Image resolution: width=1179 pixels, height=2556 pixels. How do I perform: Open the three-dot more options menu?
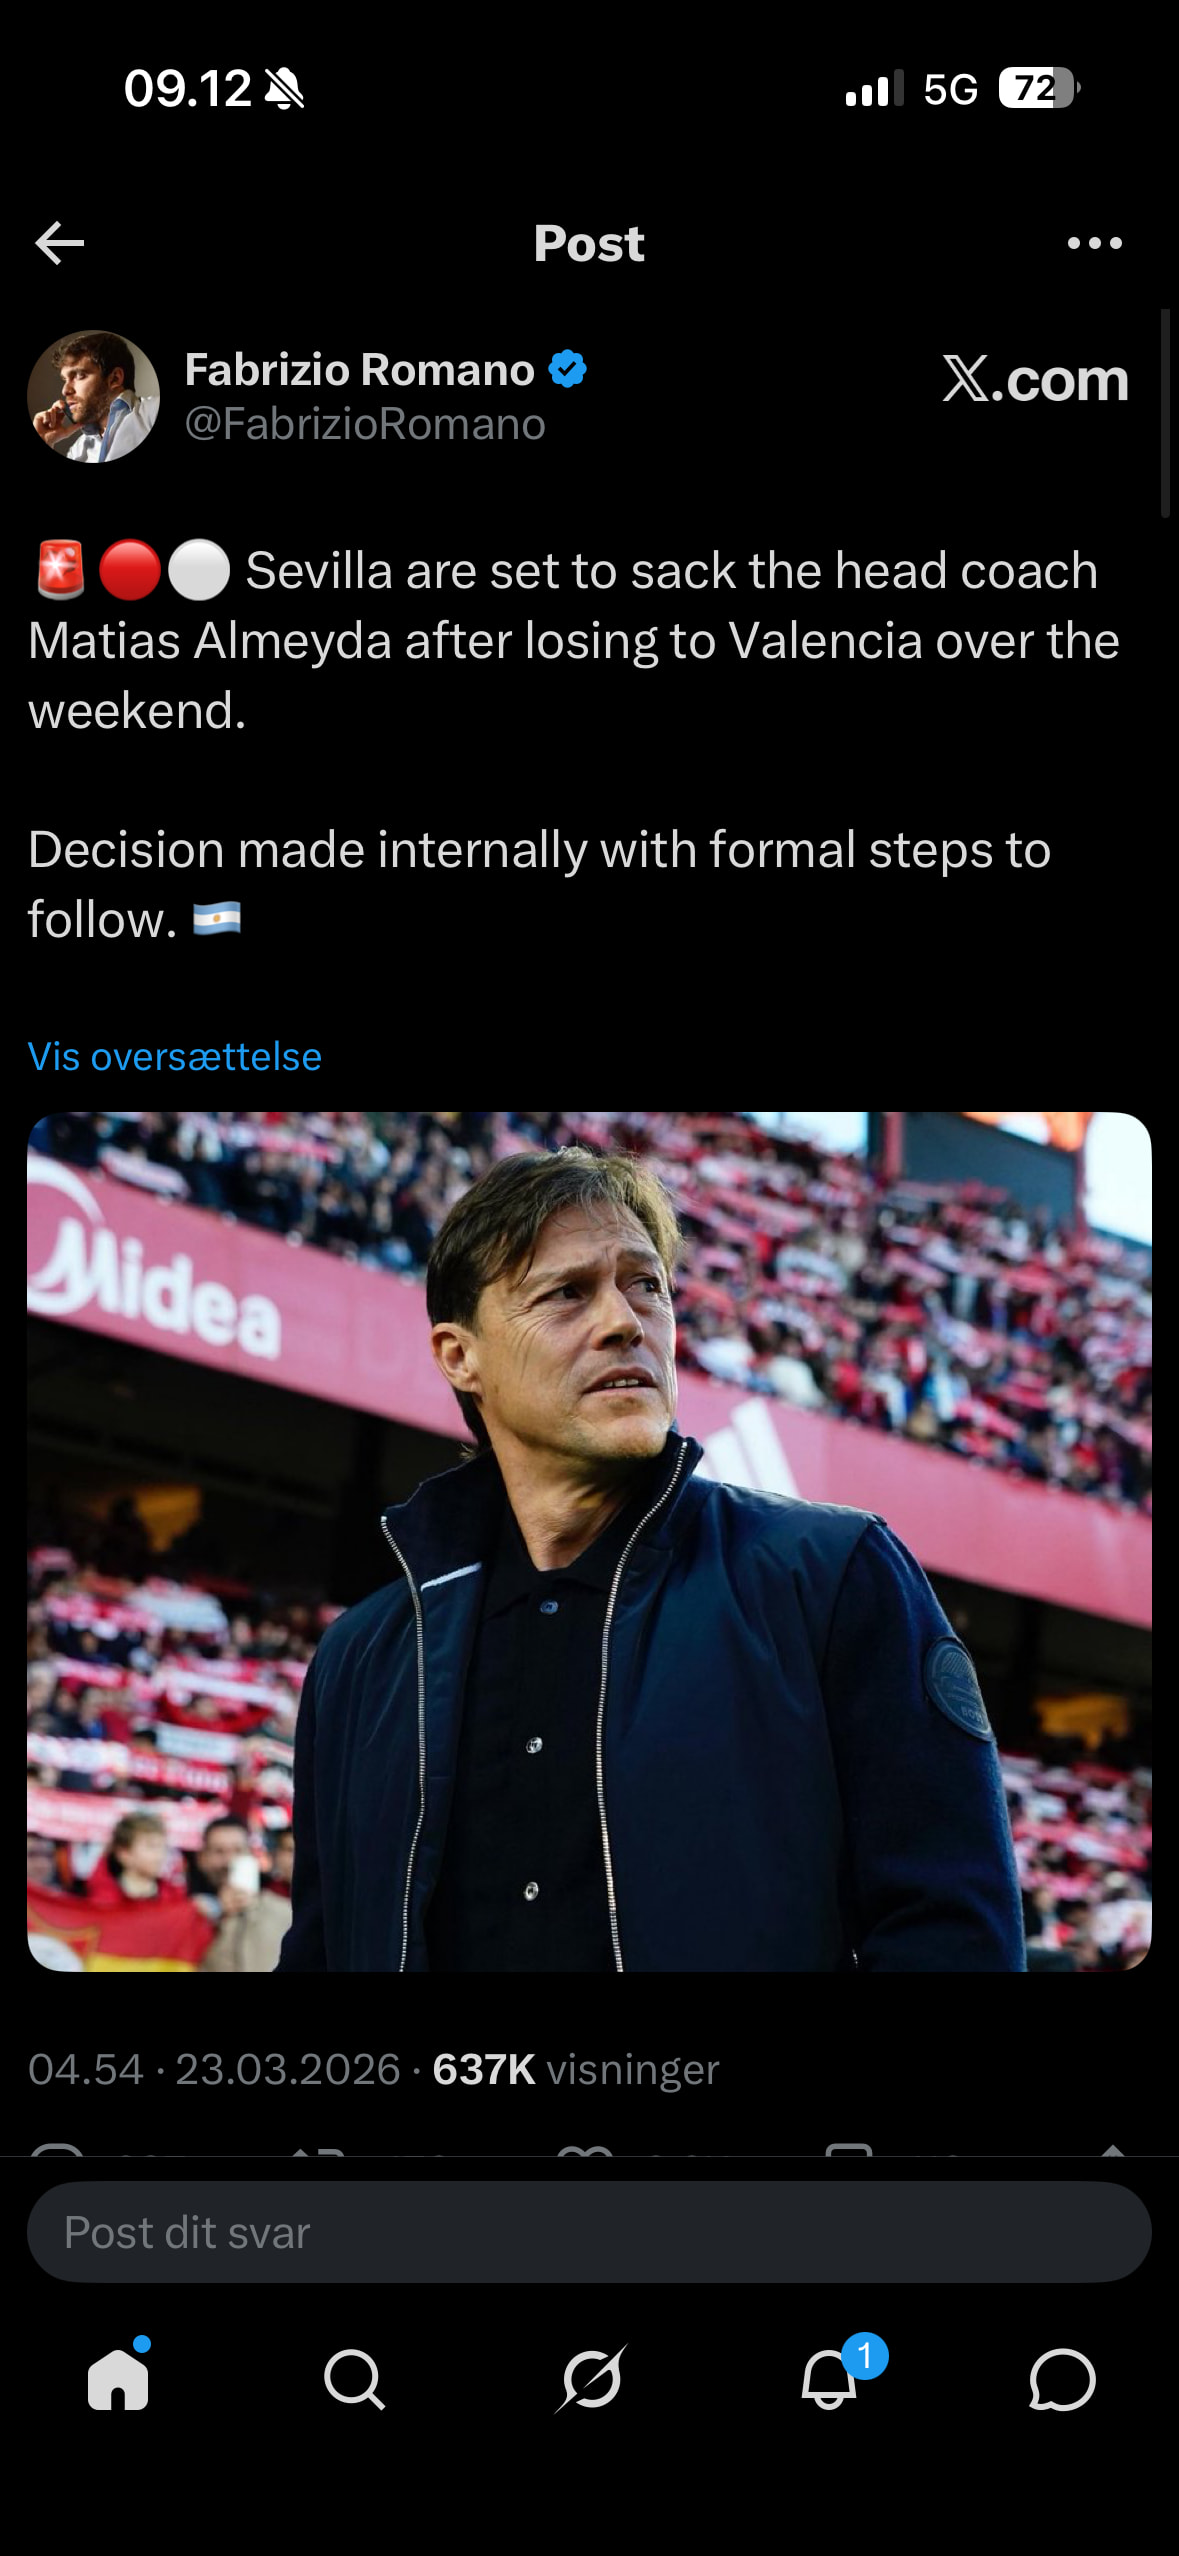coord(1094,243)
